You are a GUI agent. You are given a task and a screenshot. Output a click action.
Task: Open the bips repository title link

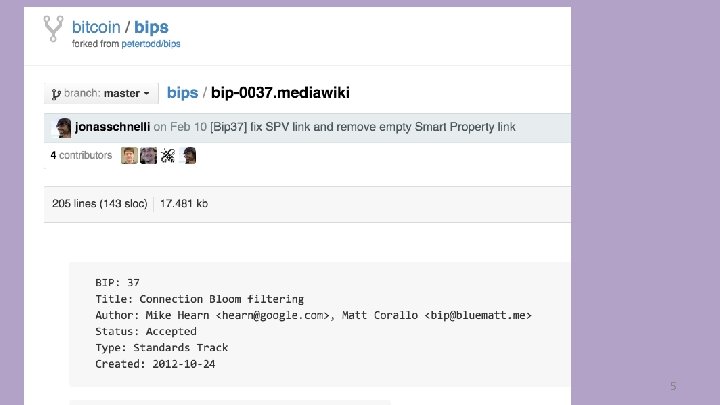[x=151, y=28]
